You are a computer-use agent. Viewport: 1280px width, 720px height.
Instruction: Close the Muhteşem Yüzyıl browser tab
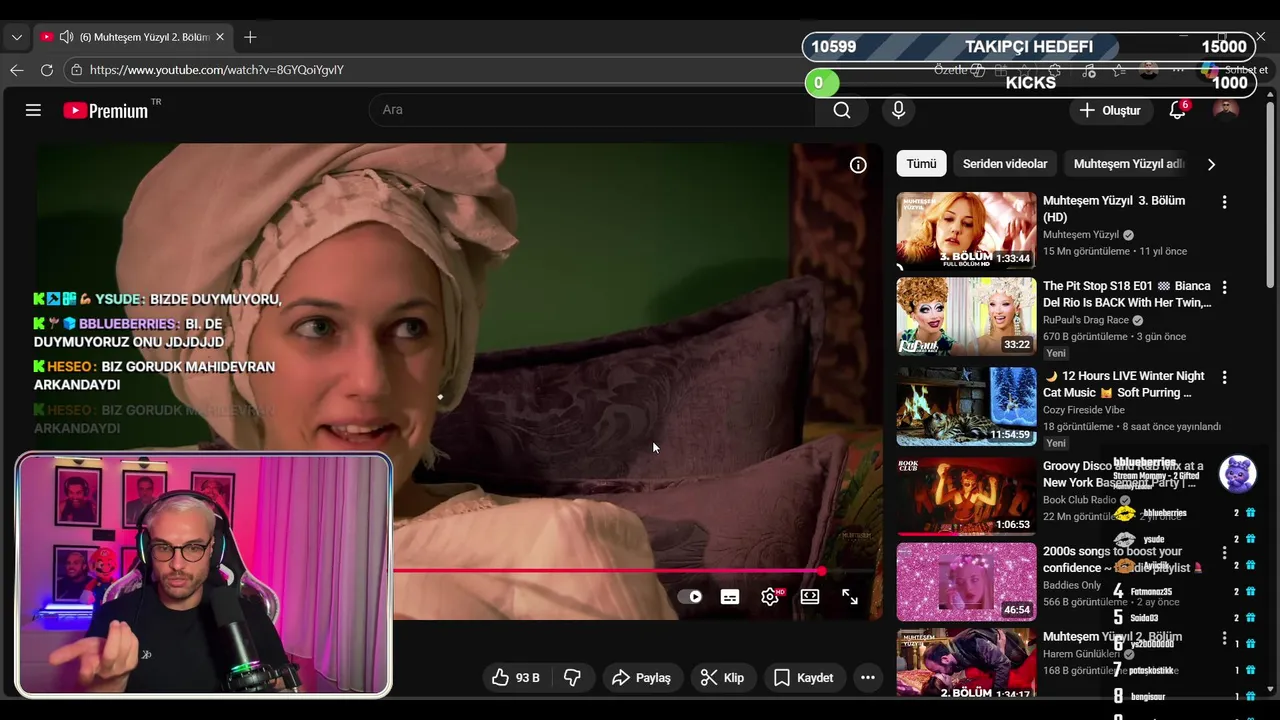point(220,37)
